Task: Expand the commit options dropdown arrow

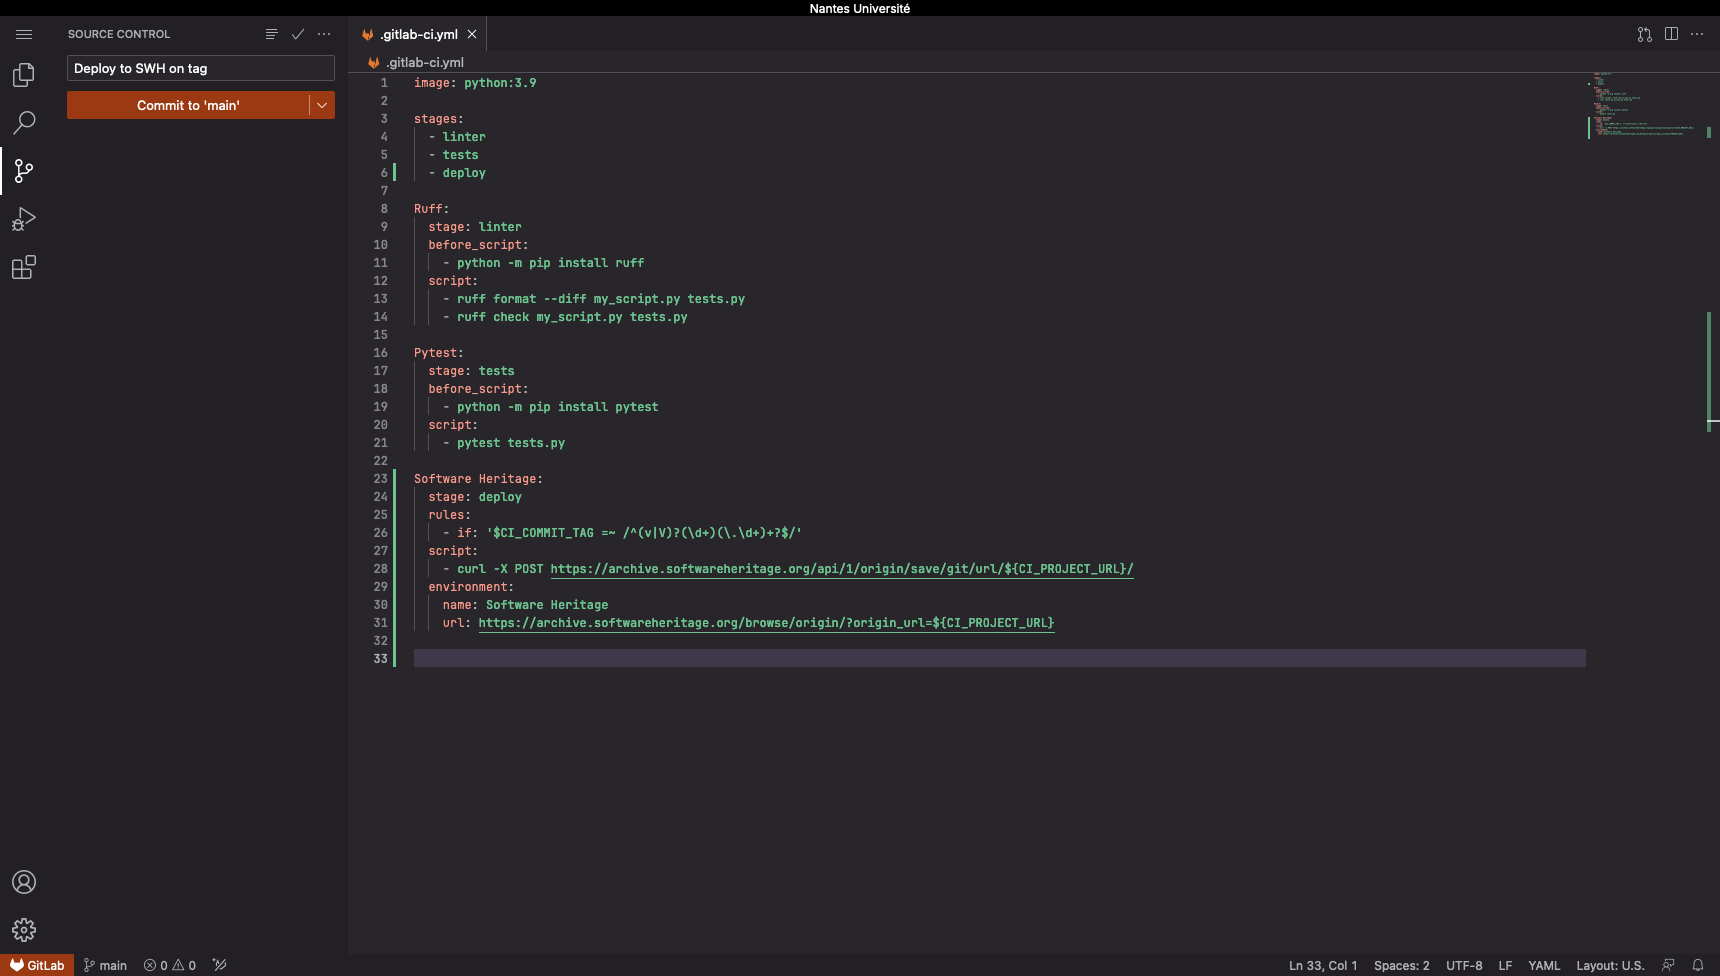Action: click(x=322, y=105)
